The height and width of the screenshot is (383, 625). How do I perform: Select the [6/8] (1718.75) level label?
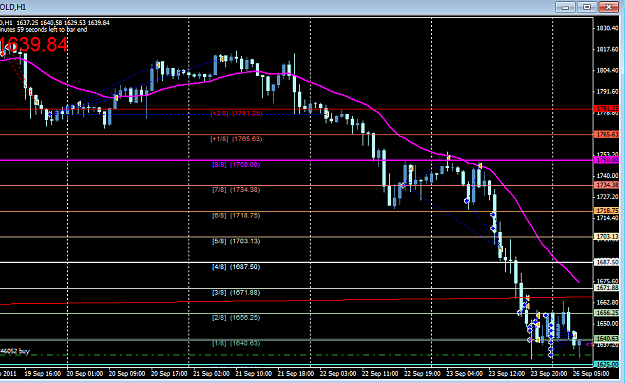(x=236, y=216)
